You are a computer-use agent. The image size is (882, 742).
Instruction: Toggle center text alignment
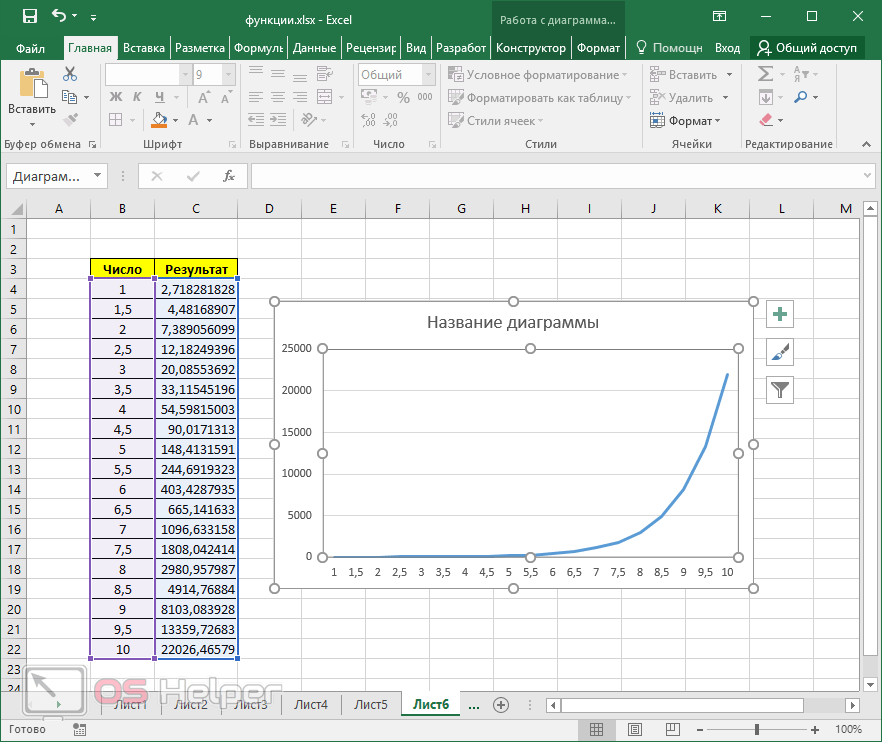pos(278,97)
